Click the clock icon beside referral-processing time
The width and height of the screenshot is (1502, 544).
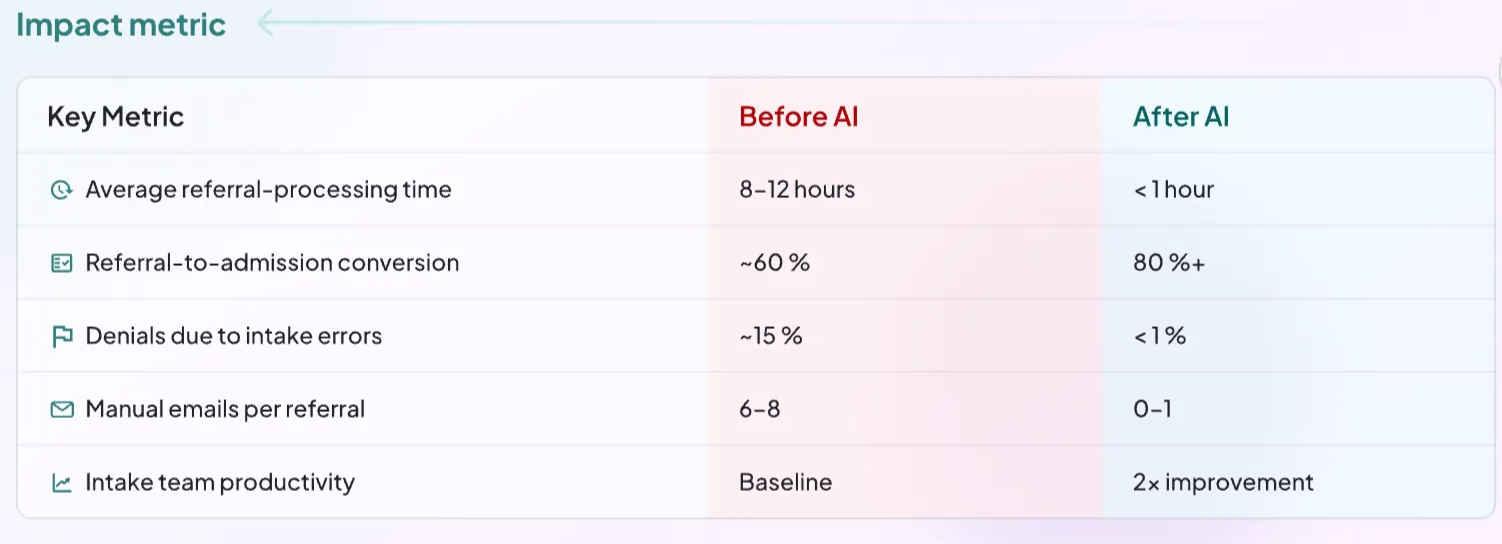coord(62,190)
